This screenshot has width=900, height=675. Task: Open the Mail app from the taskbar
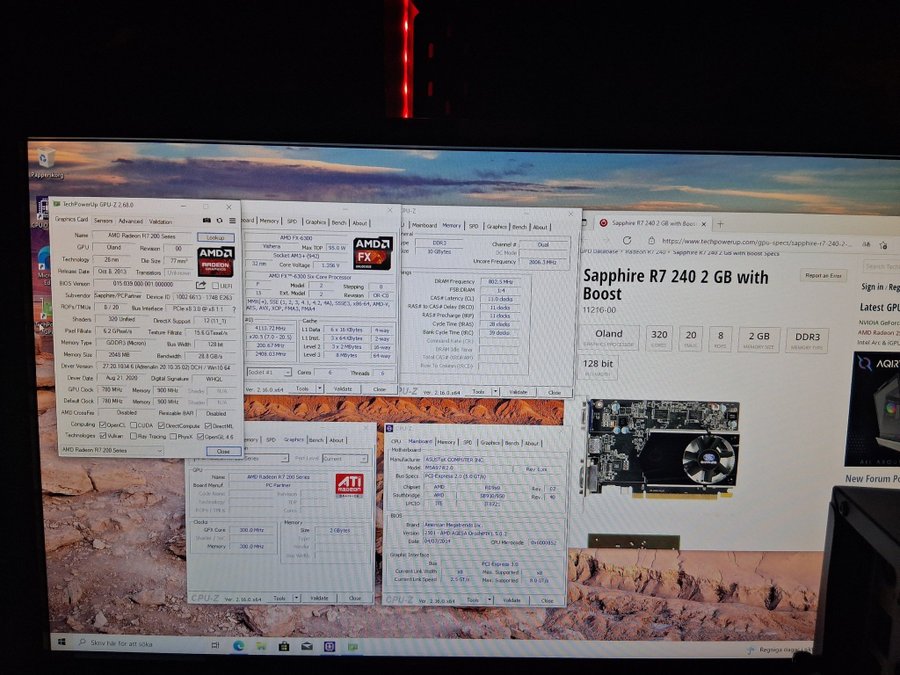[x=307, y=647]
